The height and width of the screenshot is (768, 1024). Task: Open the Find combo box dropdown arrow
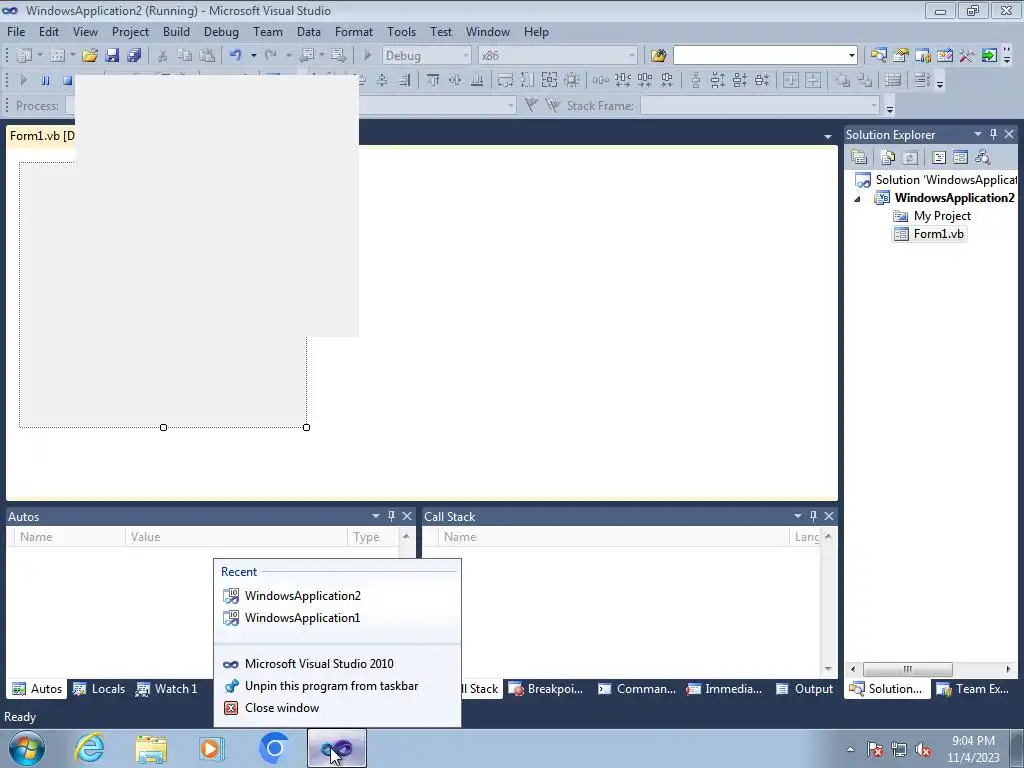coord(851,56)
